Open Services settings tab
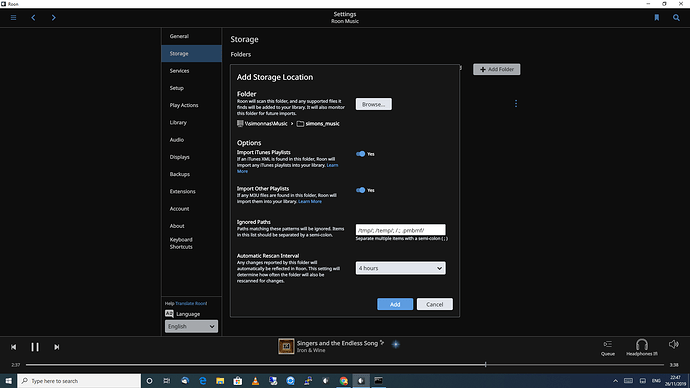690x388 pixels. [191, 71]
